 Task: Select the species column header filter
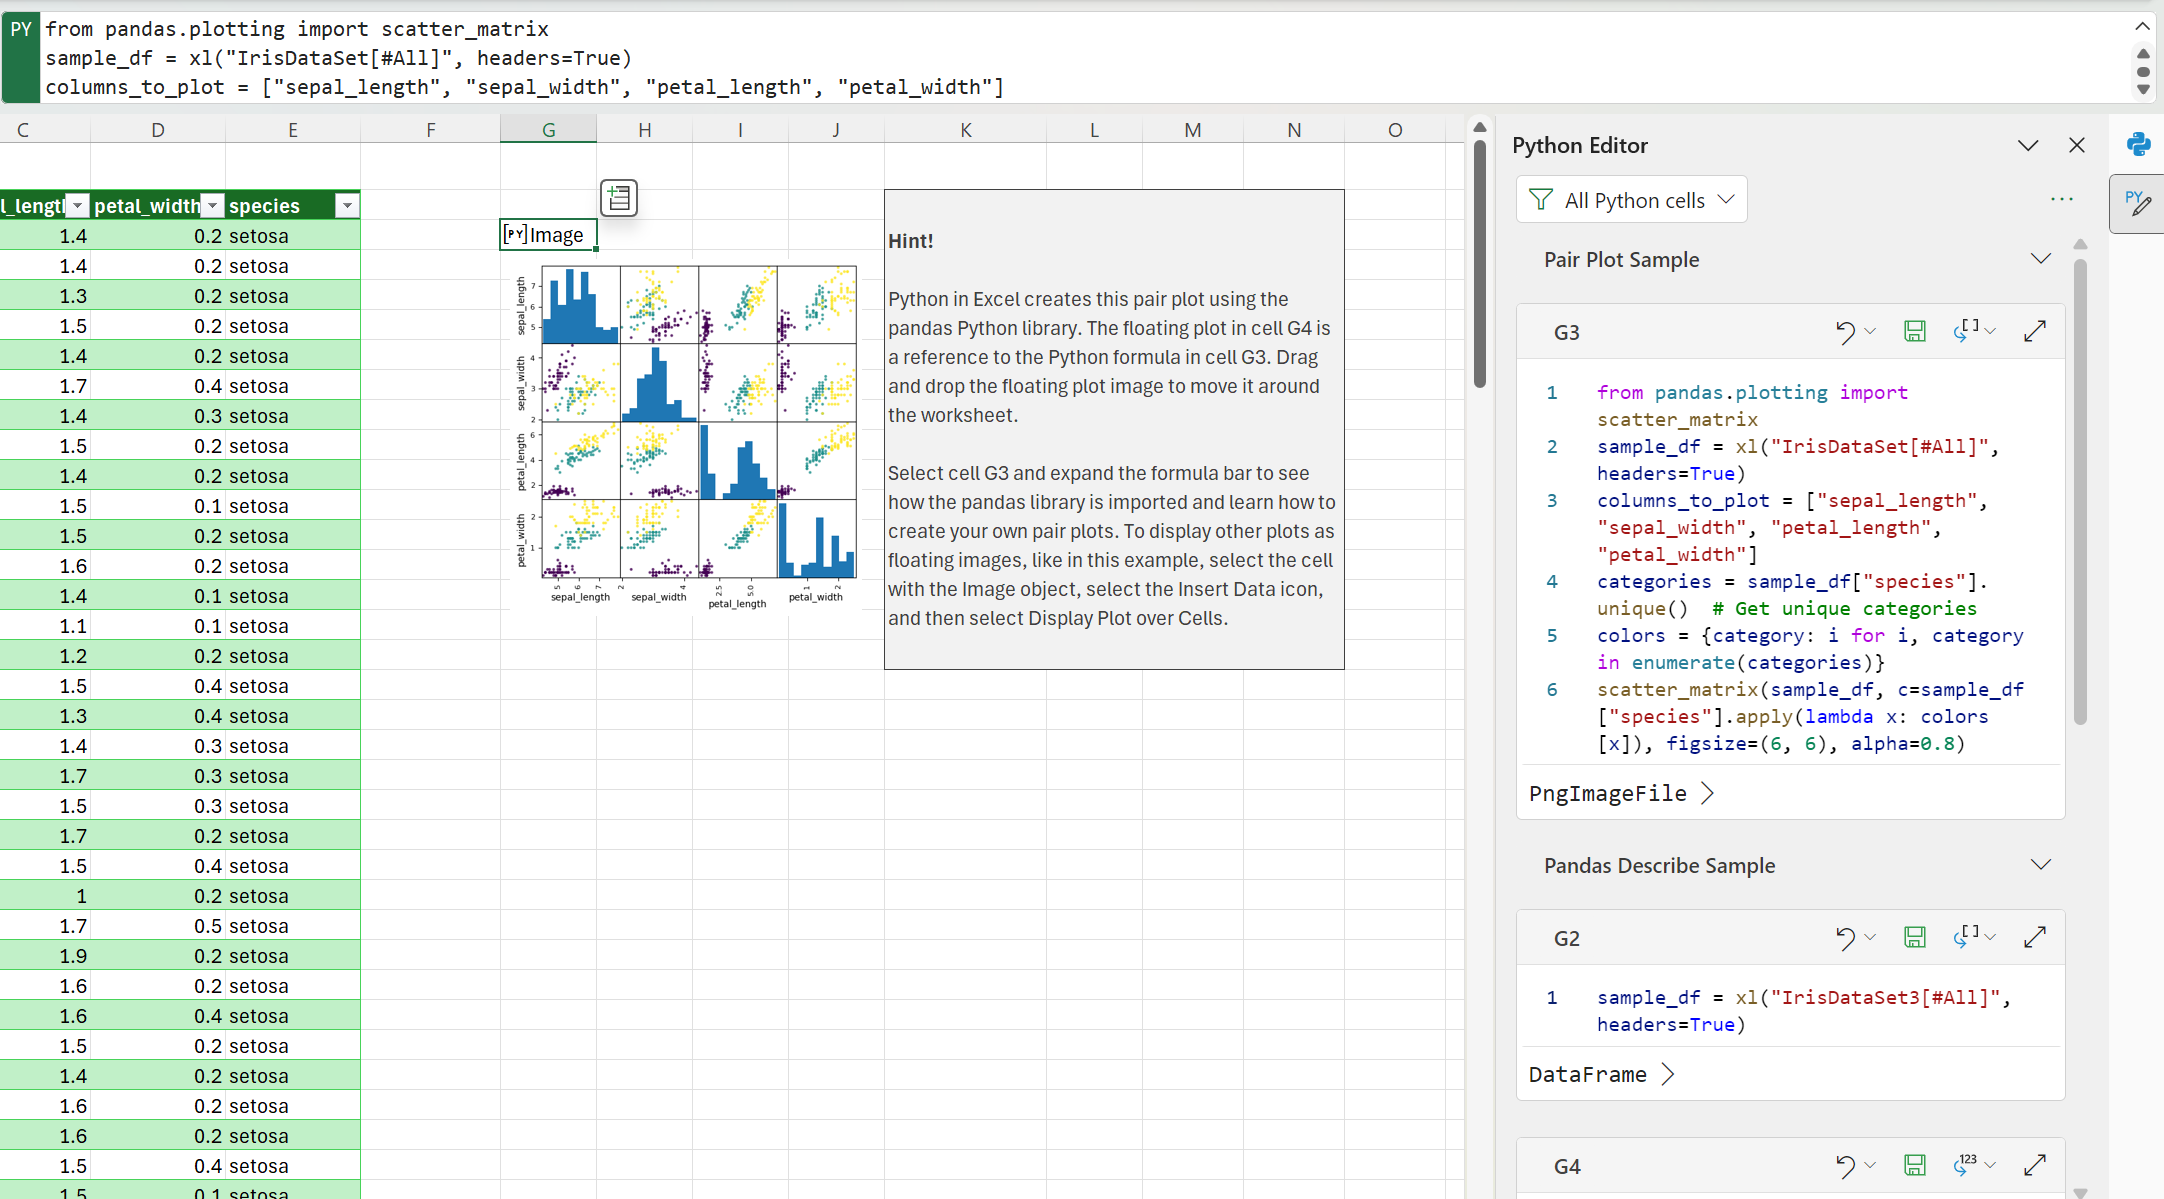point(344,205)
